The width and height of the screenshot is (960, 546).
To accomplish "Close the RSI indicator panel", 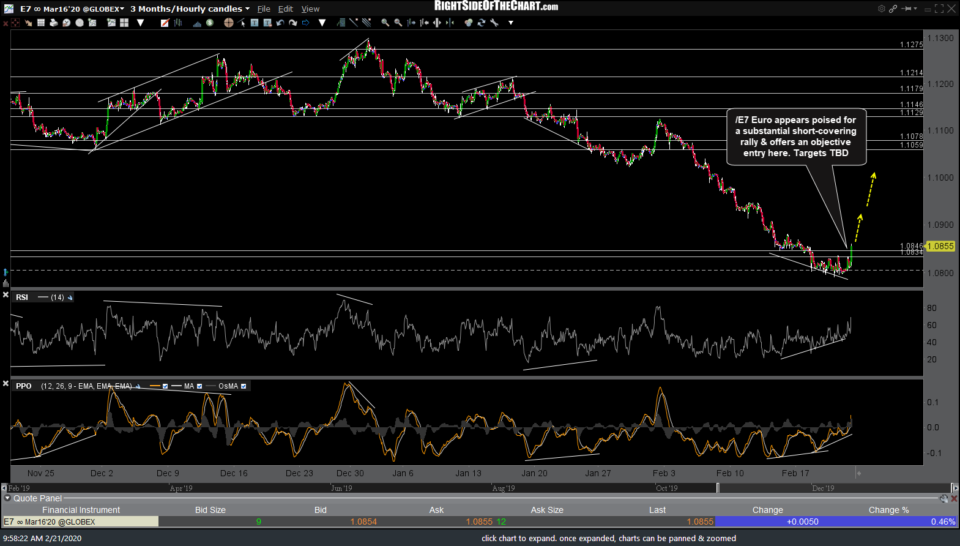I will point(6,295).
